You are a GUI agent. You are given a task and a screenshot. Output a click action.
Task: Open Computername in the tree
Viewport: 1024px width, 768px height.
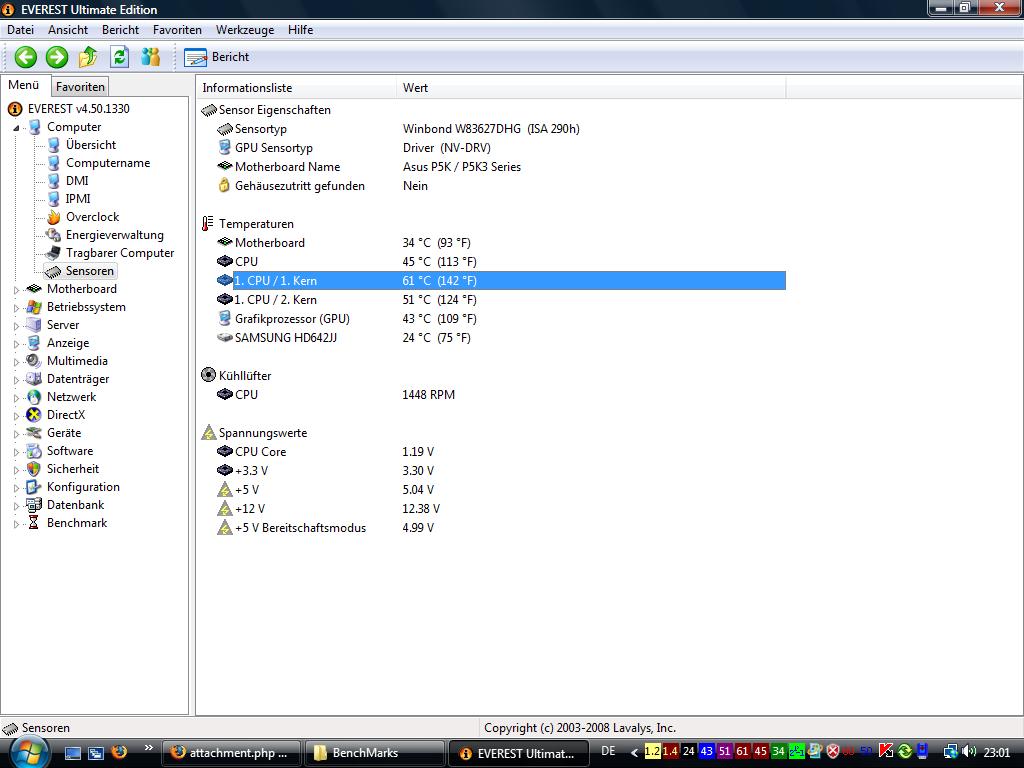[x=108, y=163]
